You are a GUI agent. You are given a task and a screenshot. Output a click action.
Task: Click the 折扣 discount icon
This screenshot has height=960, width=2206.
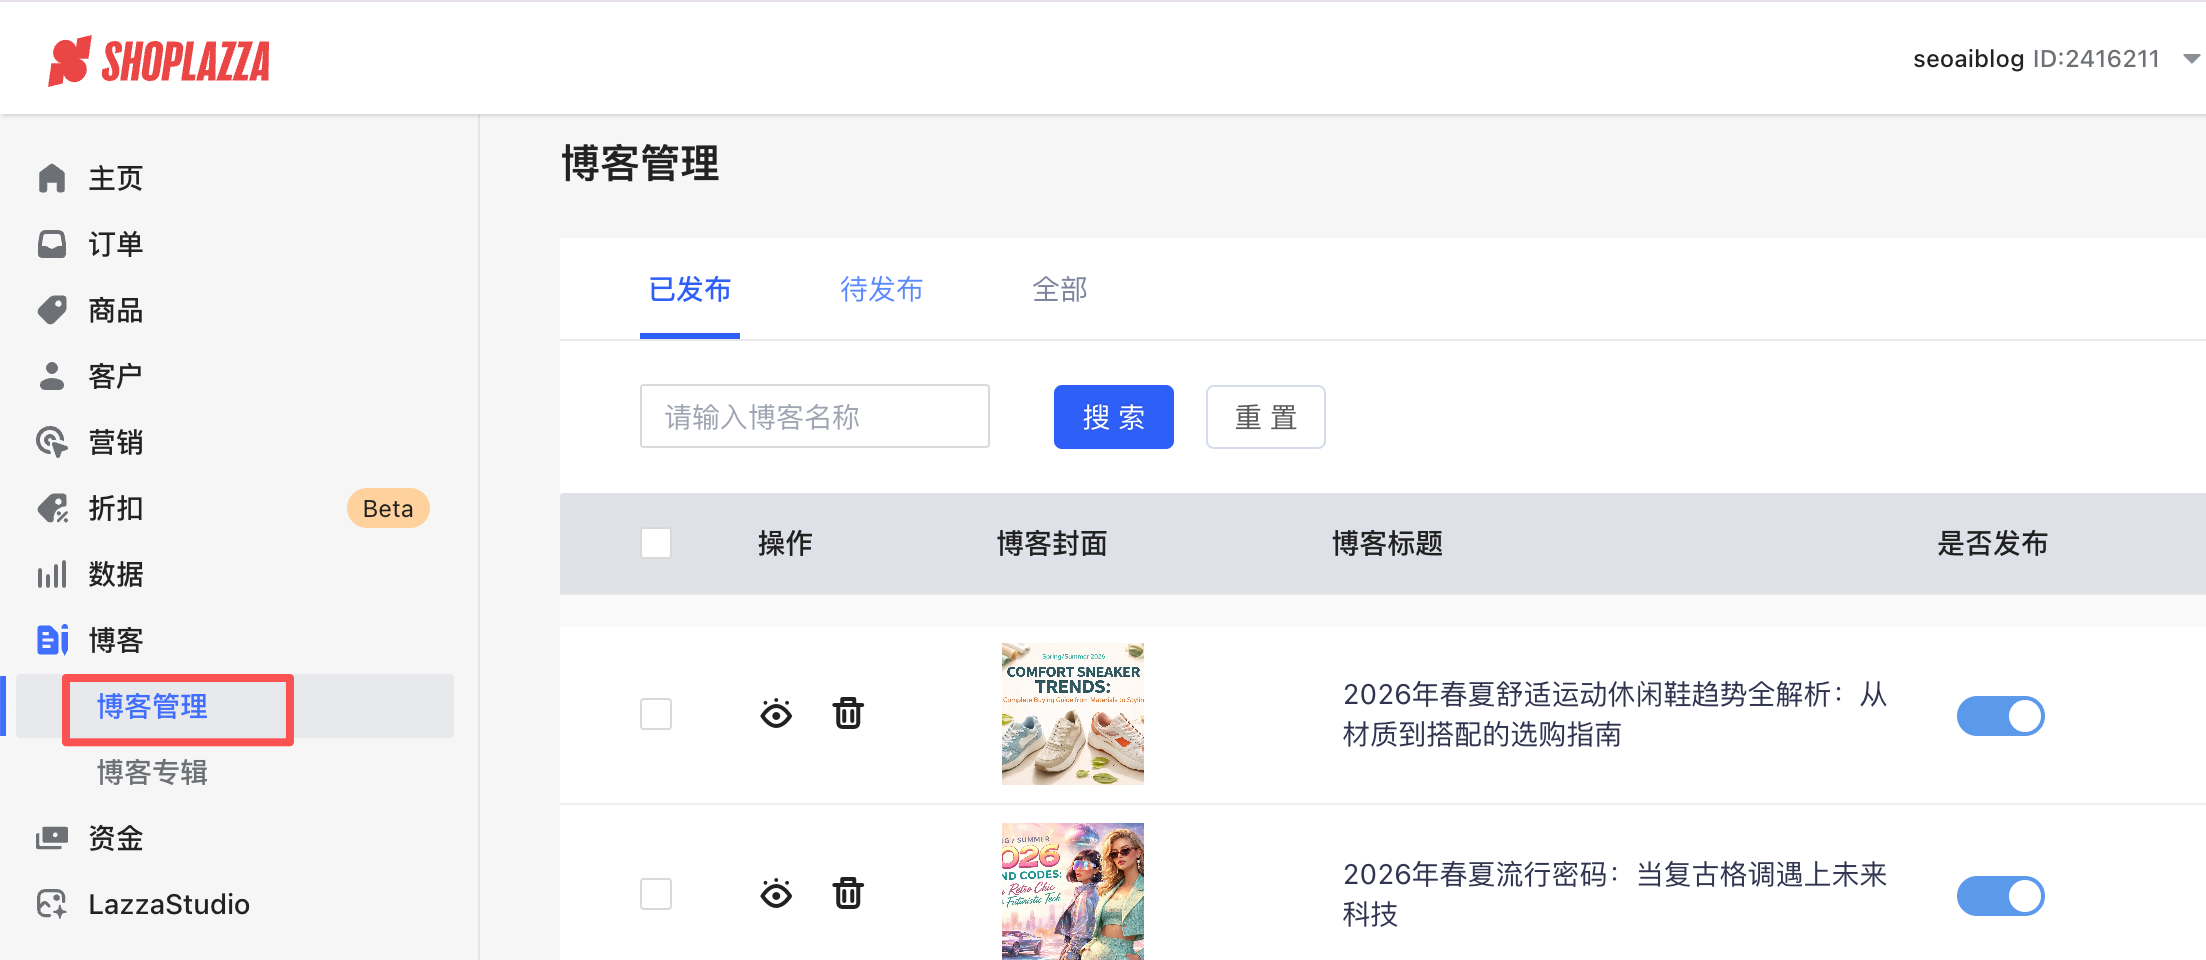coord(52,508)
